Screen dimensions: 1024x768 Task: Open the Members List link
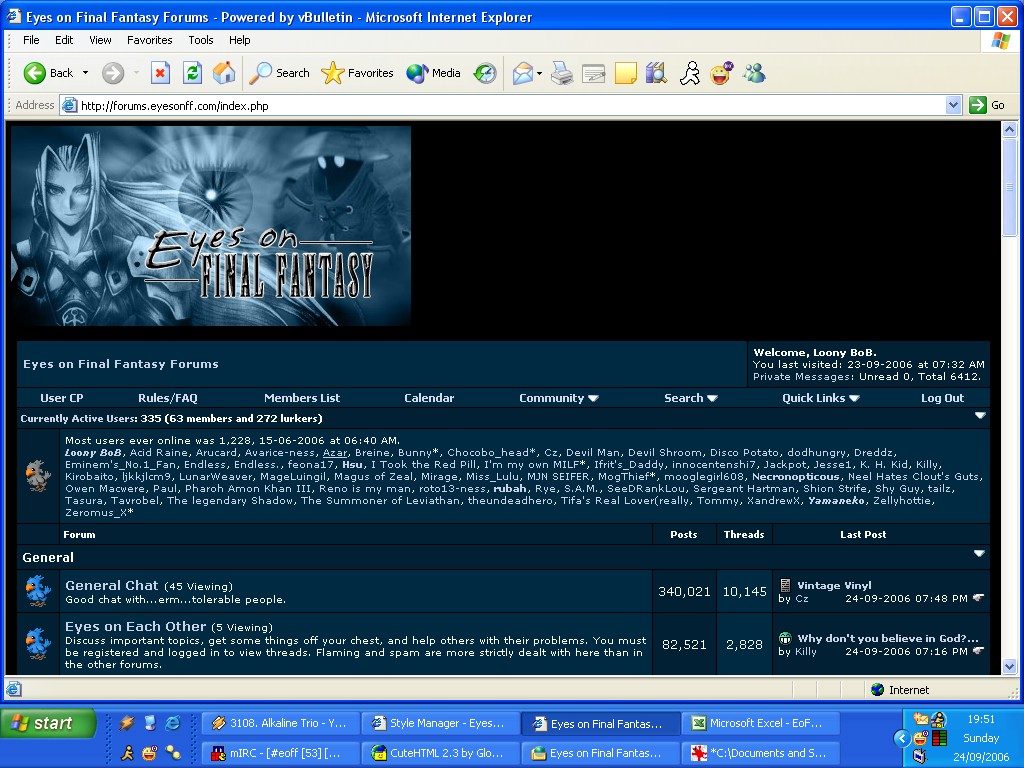coord(302,398)
